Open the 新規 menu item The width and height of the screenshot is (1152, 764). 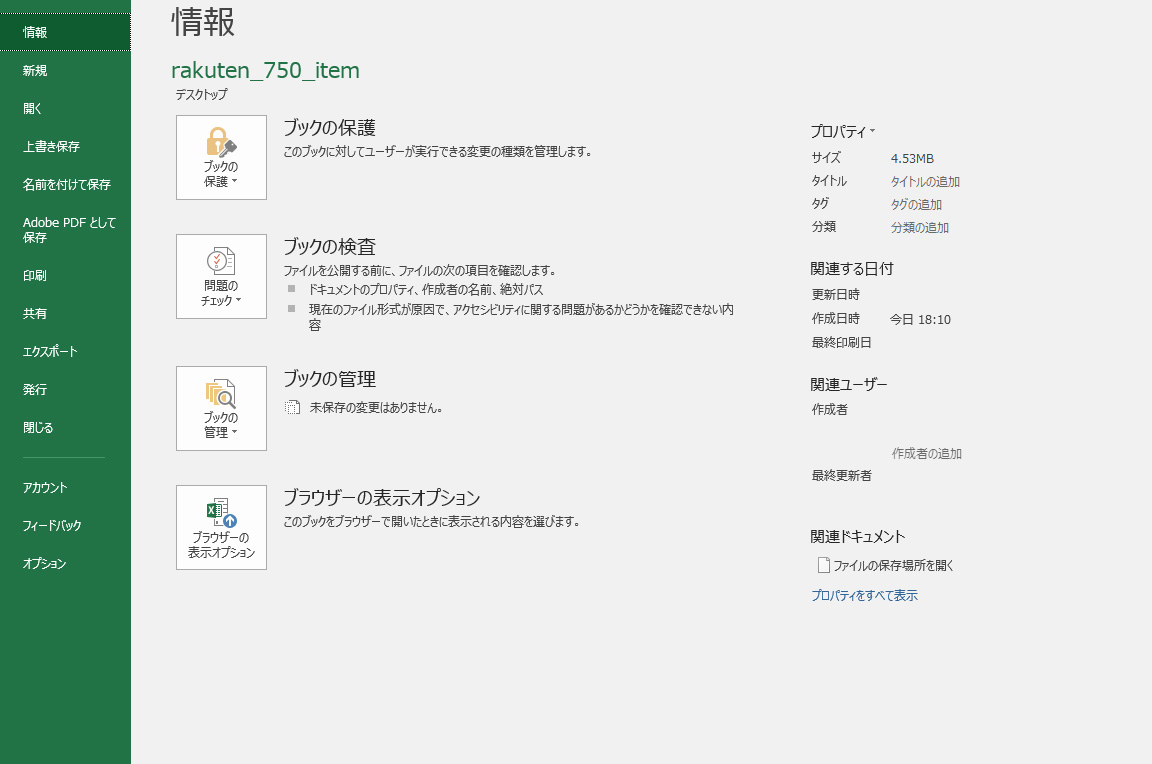tap(65, 71)
